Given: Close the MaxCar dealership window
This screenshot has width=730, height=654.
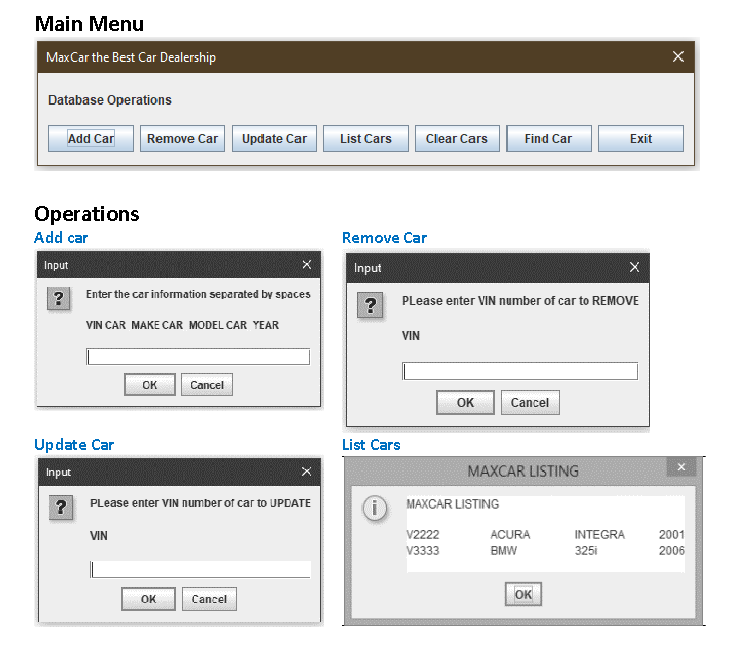Looking at the screenshot, I should [x=678, y=57].
